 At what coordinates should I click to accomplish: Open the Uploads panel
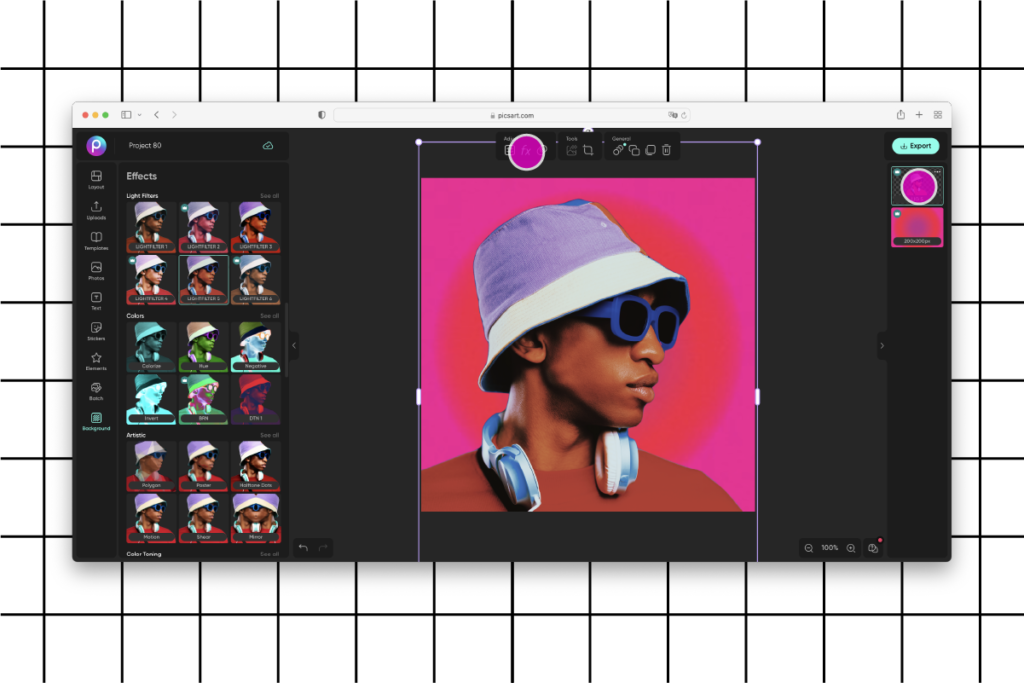pyautogui.click(x=96, y=207)
